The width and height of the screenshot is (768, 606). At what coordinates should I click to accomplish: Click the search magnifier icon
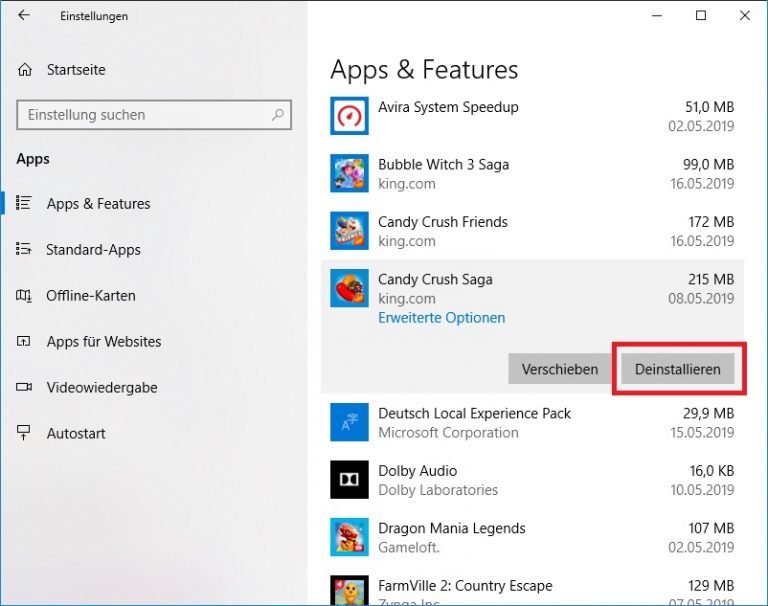278,115
